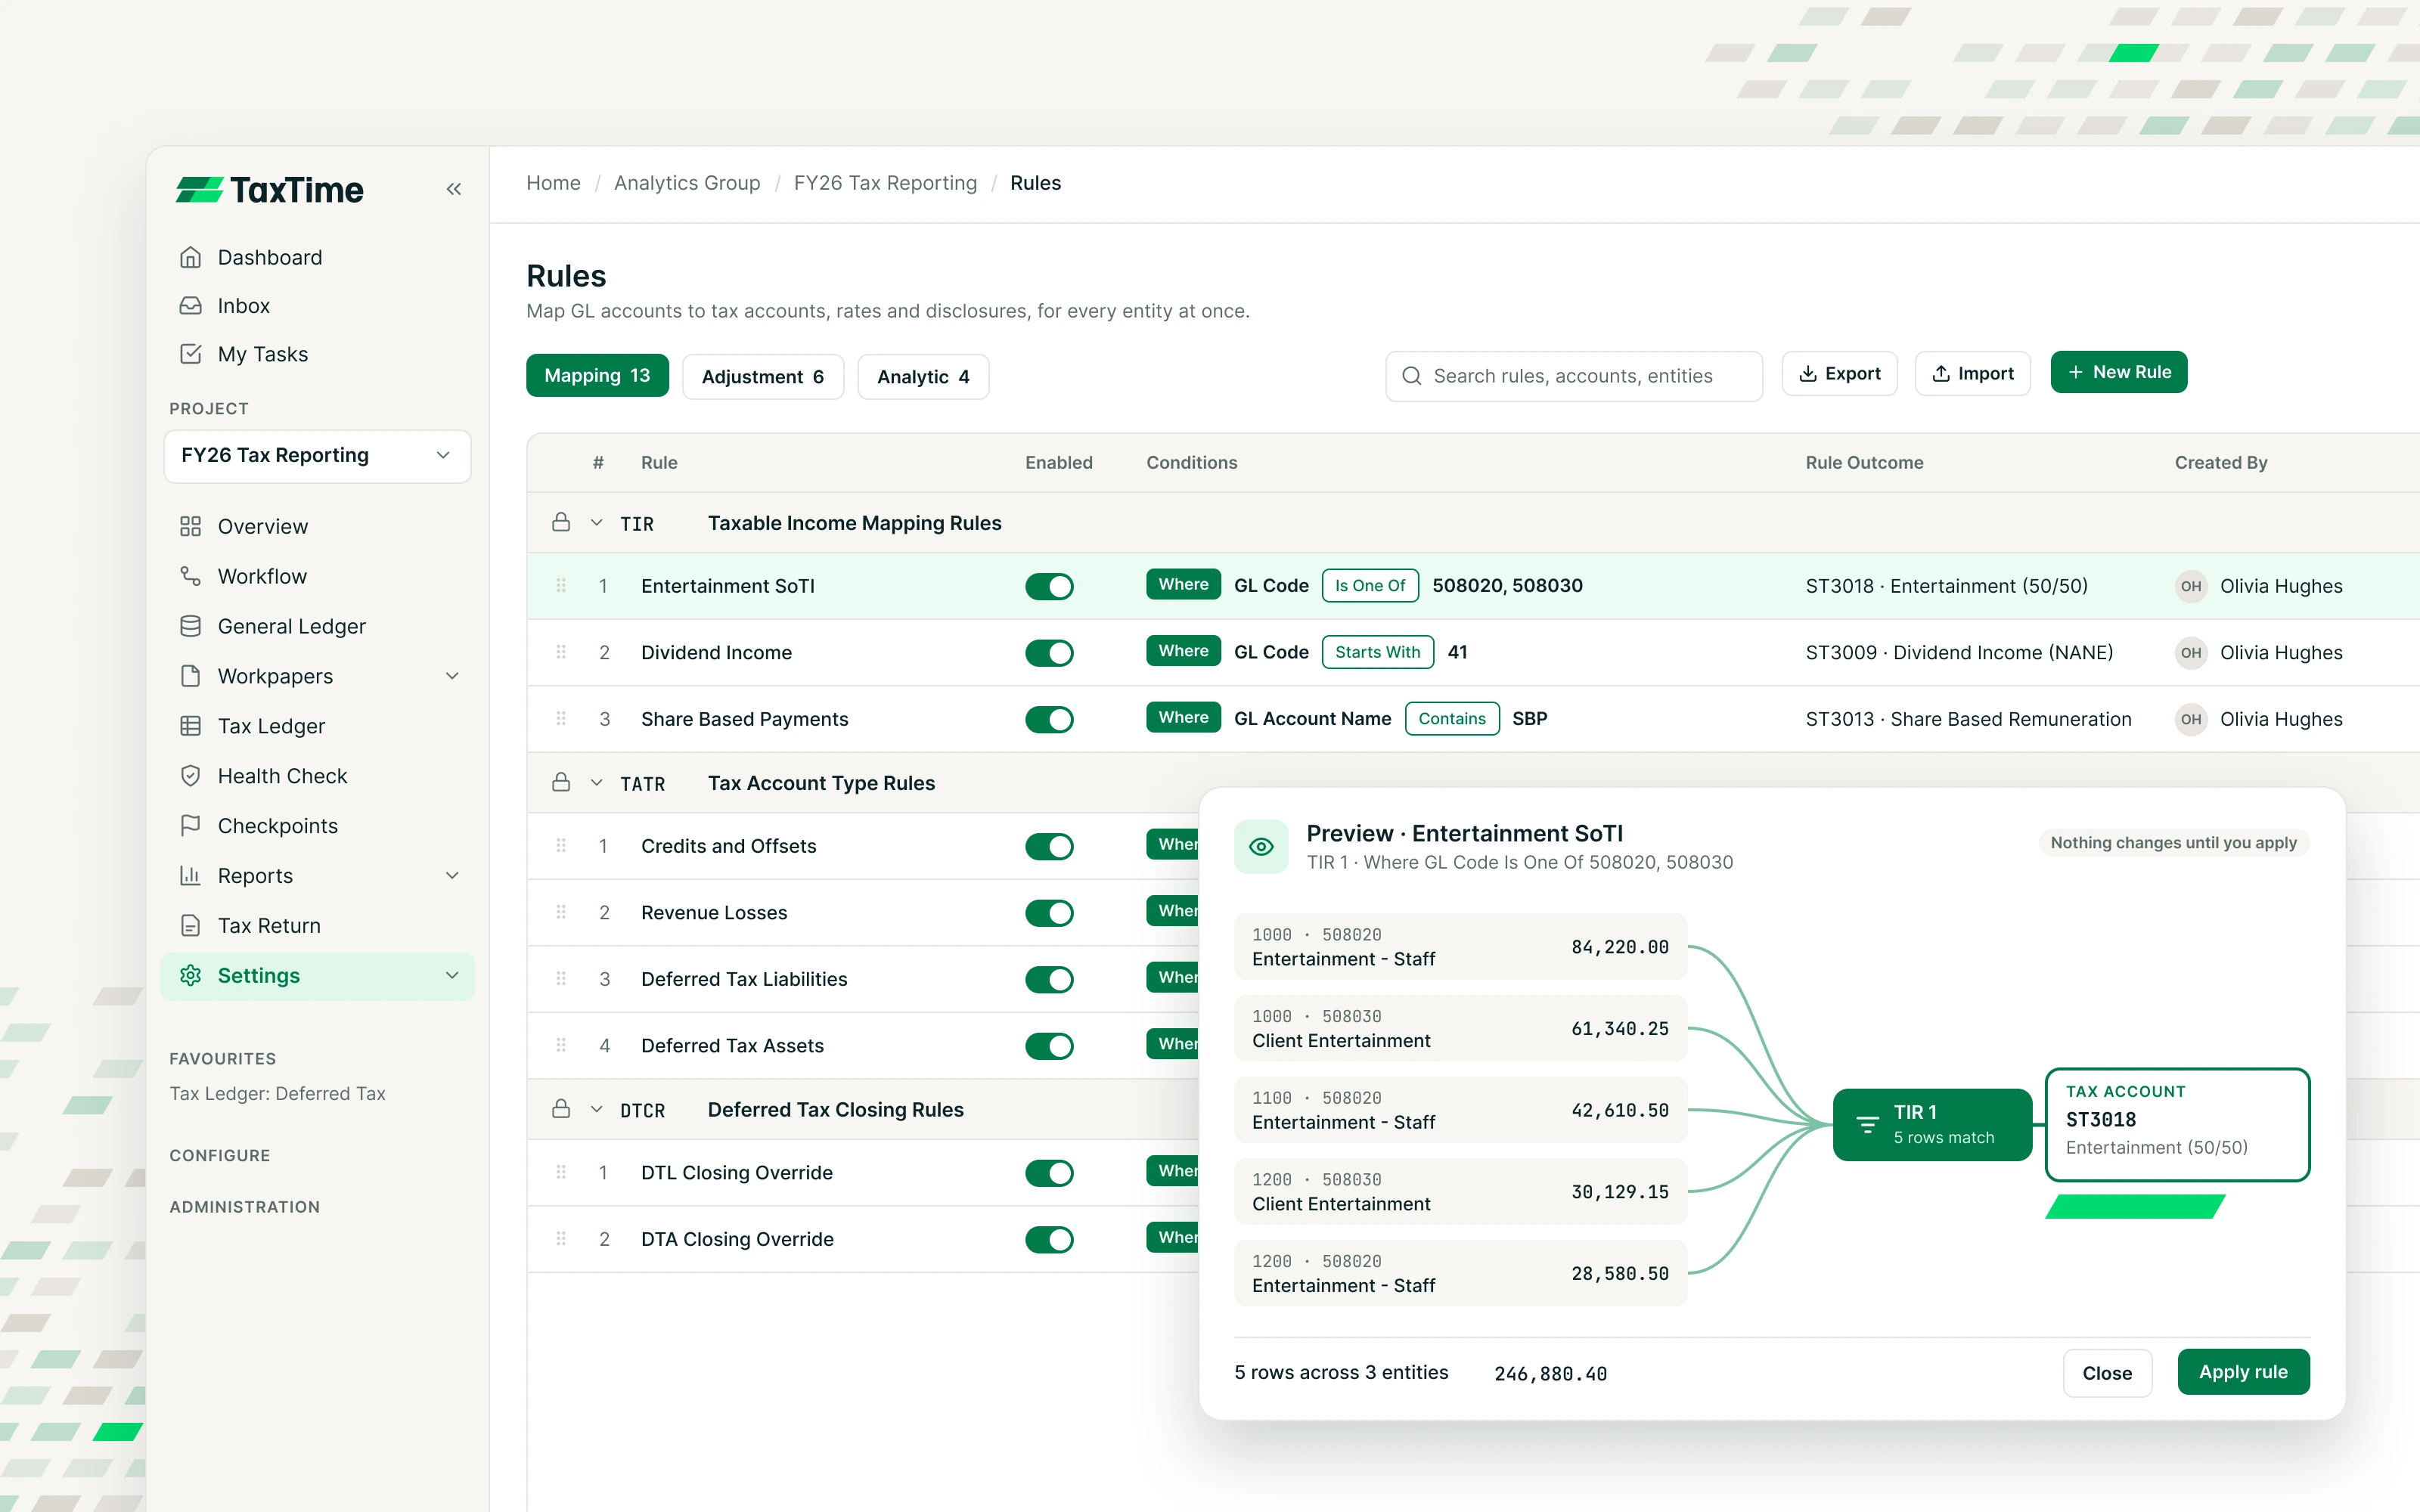Click the Health Check shield icon

tap(190, 776)
